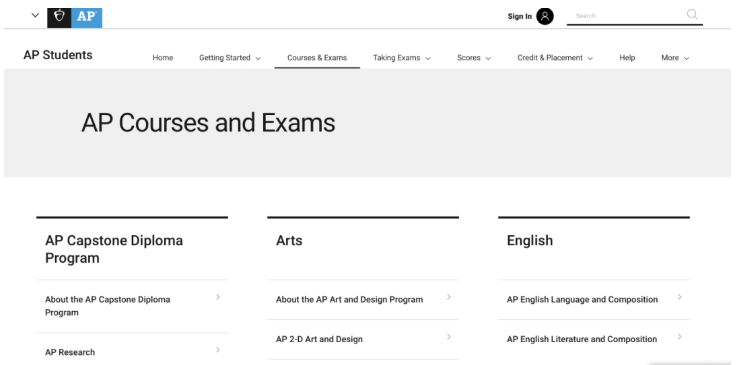Viewport: 736px width, 365px height.
Task: Click the Sign In user avatar icon
Action: point(545,16)
